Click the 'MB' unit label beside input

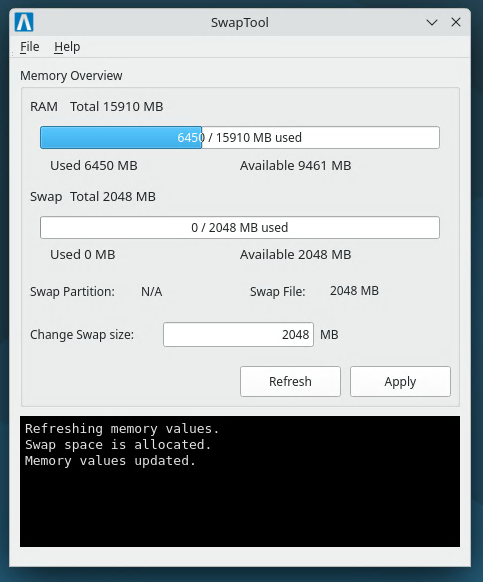(x=329, y=334)
